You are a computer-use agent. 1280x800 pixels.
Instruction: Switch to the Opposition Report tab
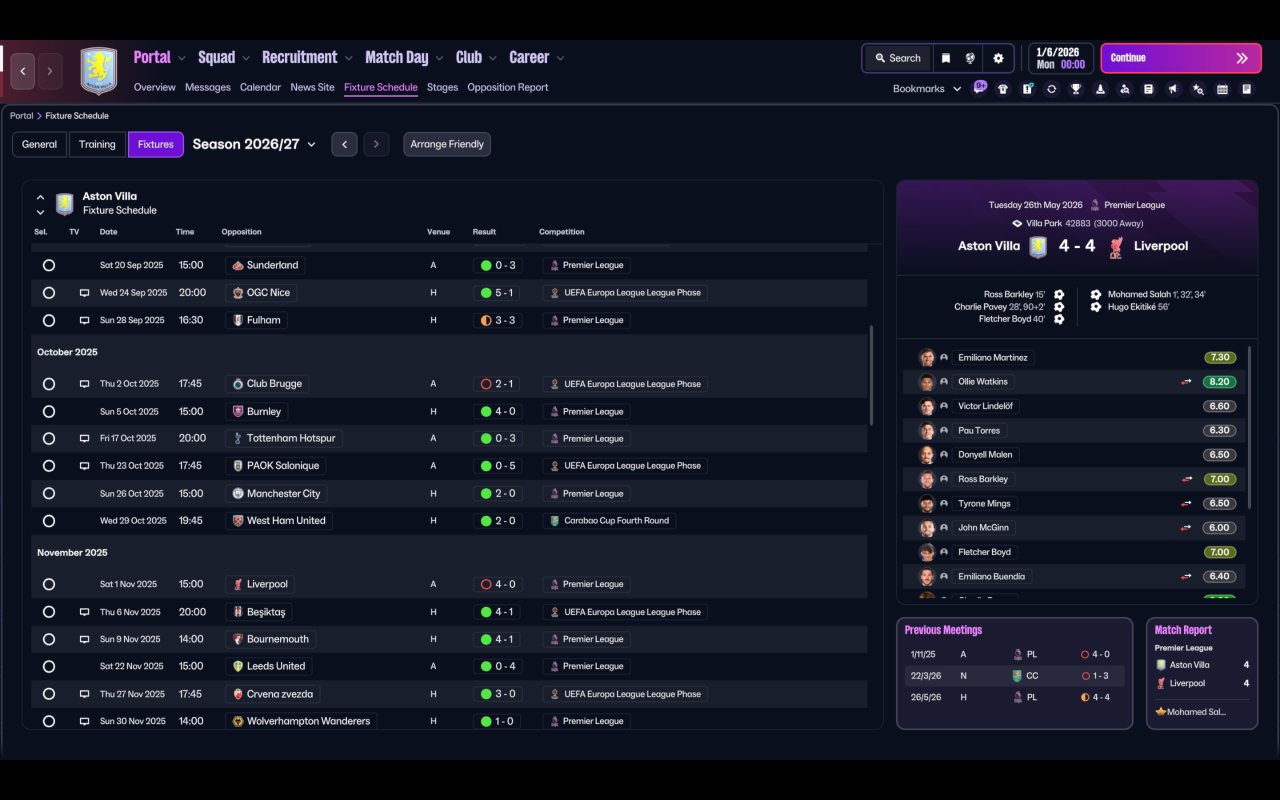508,87
